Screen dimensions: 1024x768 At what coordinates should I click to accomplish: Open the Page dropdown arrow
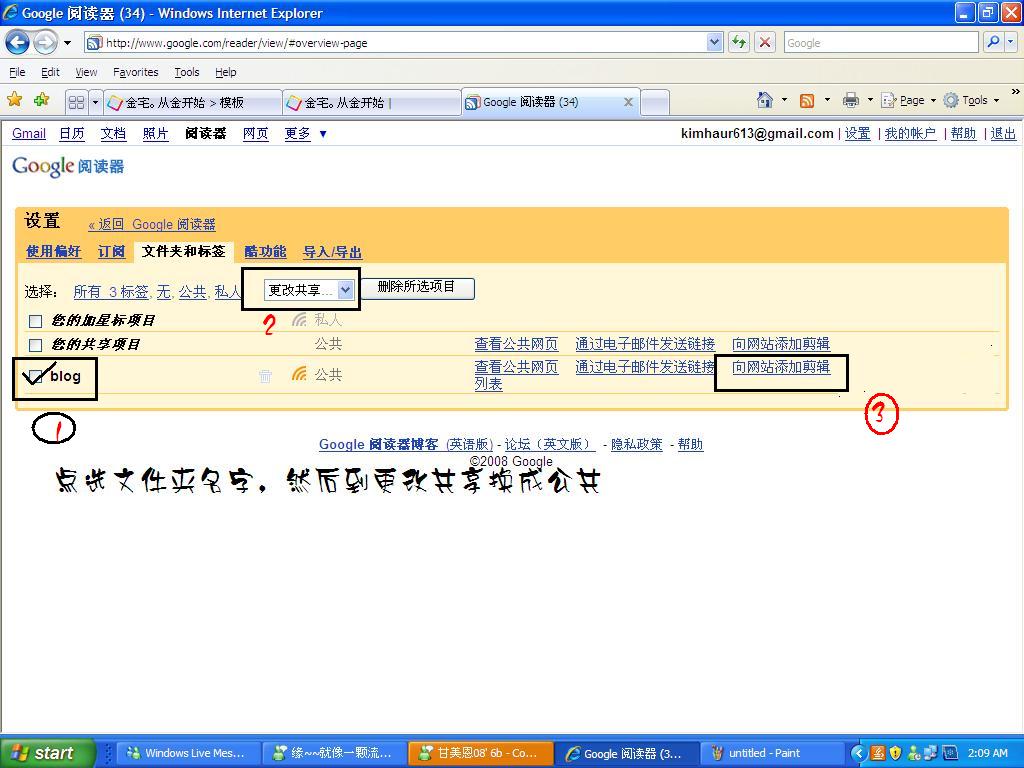click(931, 101)
